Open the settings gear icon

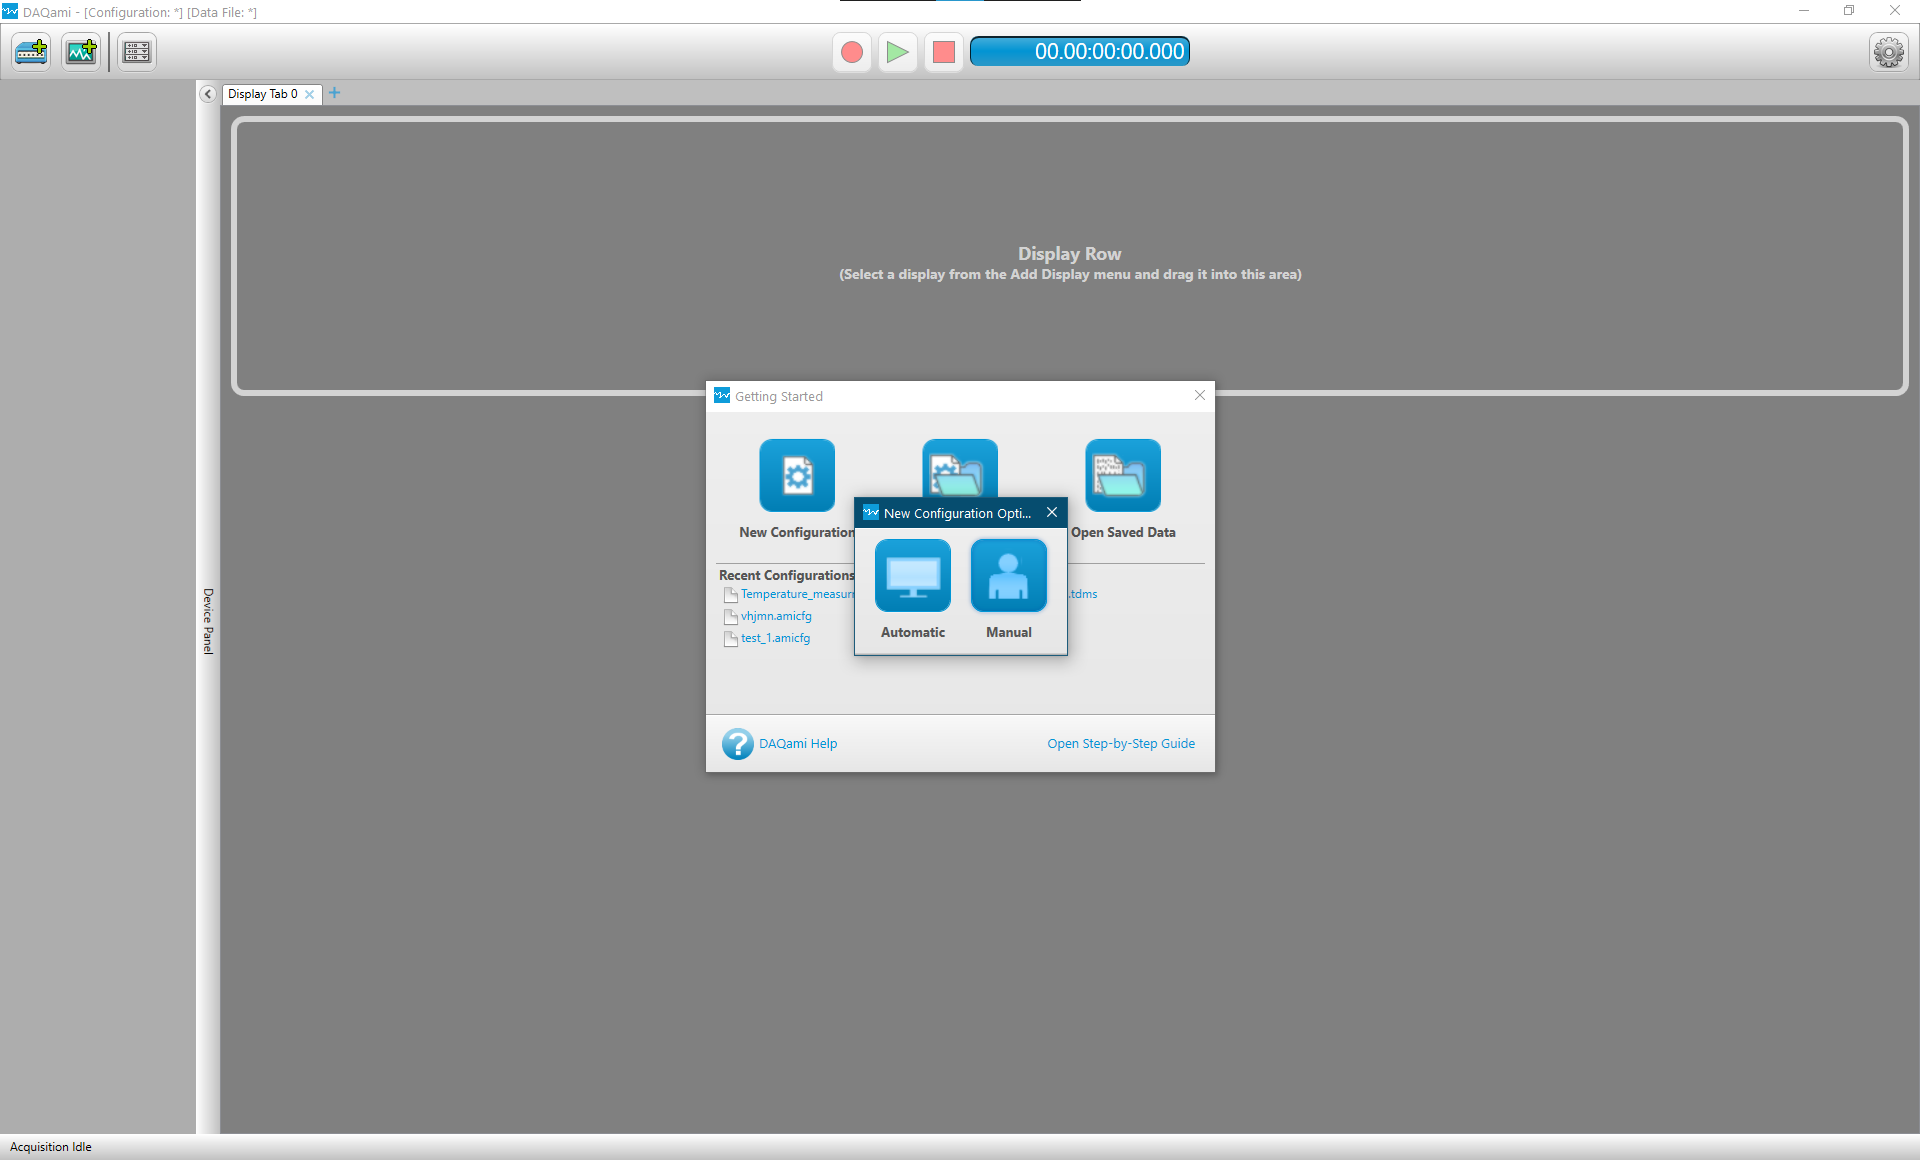pos(1888,52)
